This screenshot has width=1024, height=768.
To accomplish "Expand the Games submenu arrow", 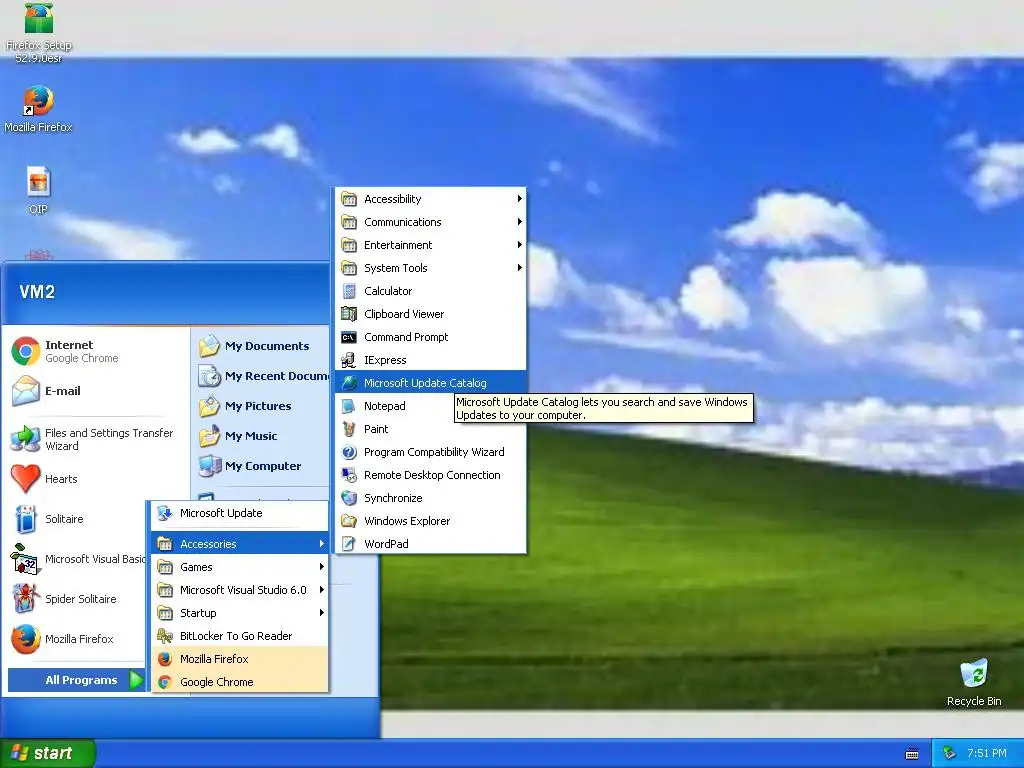I will [321, 567].
